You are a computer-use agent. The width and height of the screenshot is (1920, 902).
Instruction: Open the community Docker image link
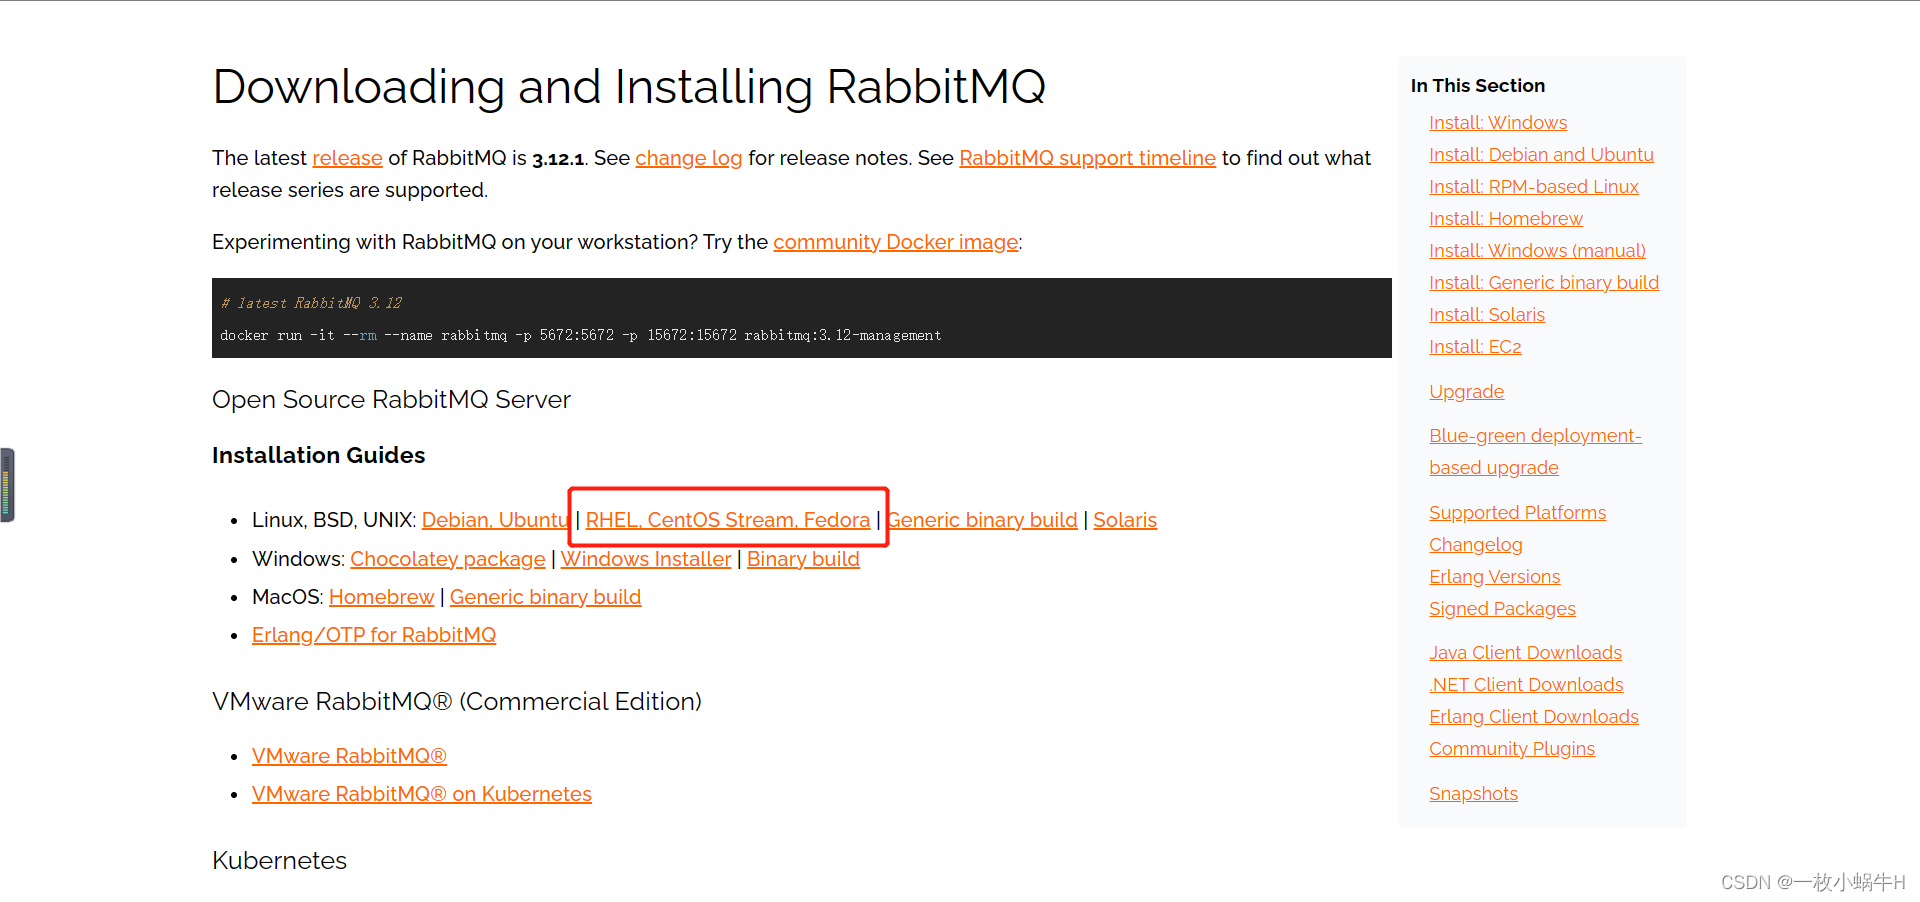point(895,242)
